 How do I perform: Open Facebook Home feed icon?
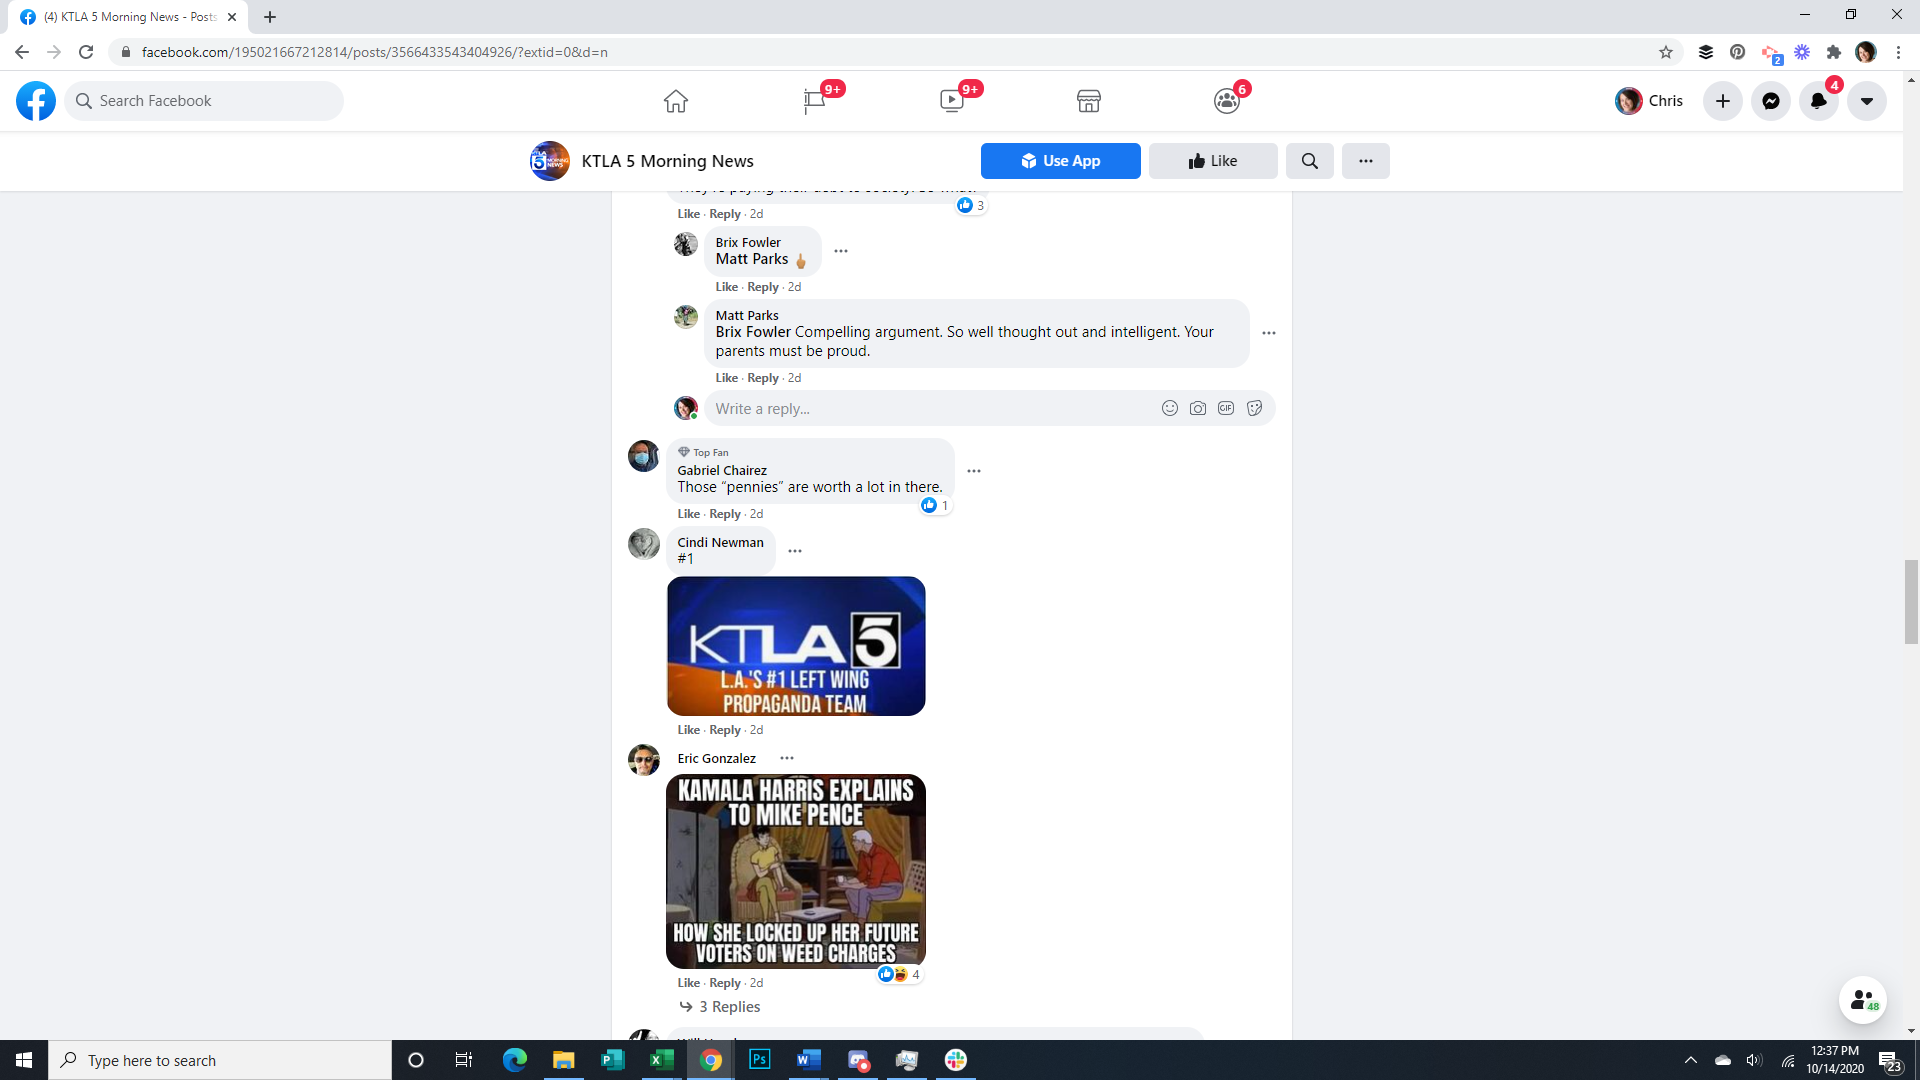(x=676, y=101)
